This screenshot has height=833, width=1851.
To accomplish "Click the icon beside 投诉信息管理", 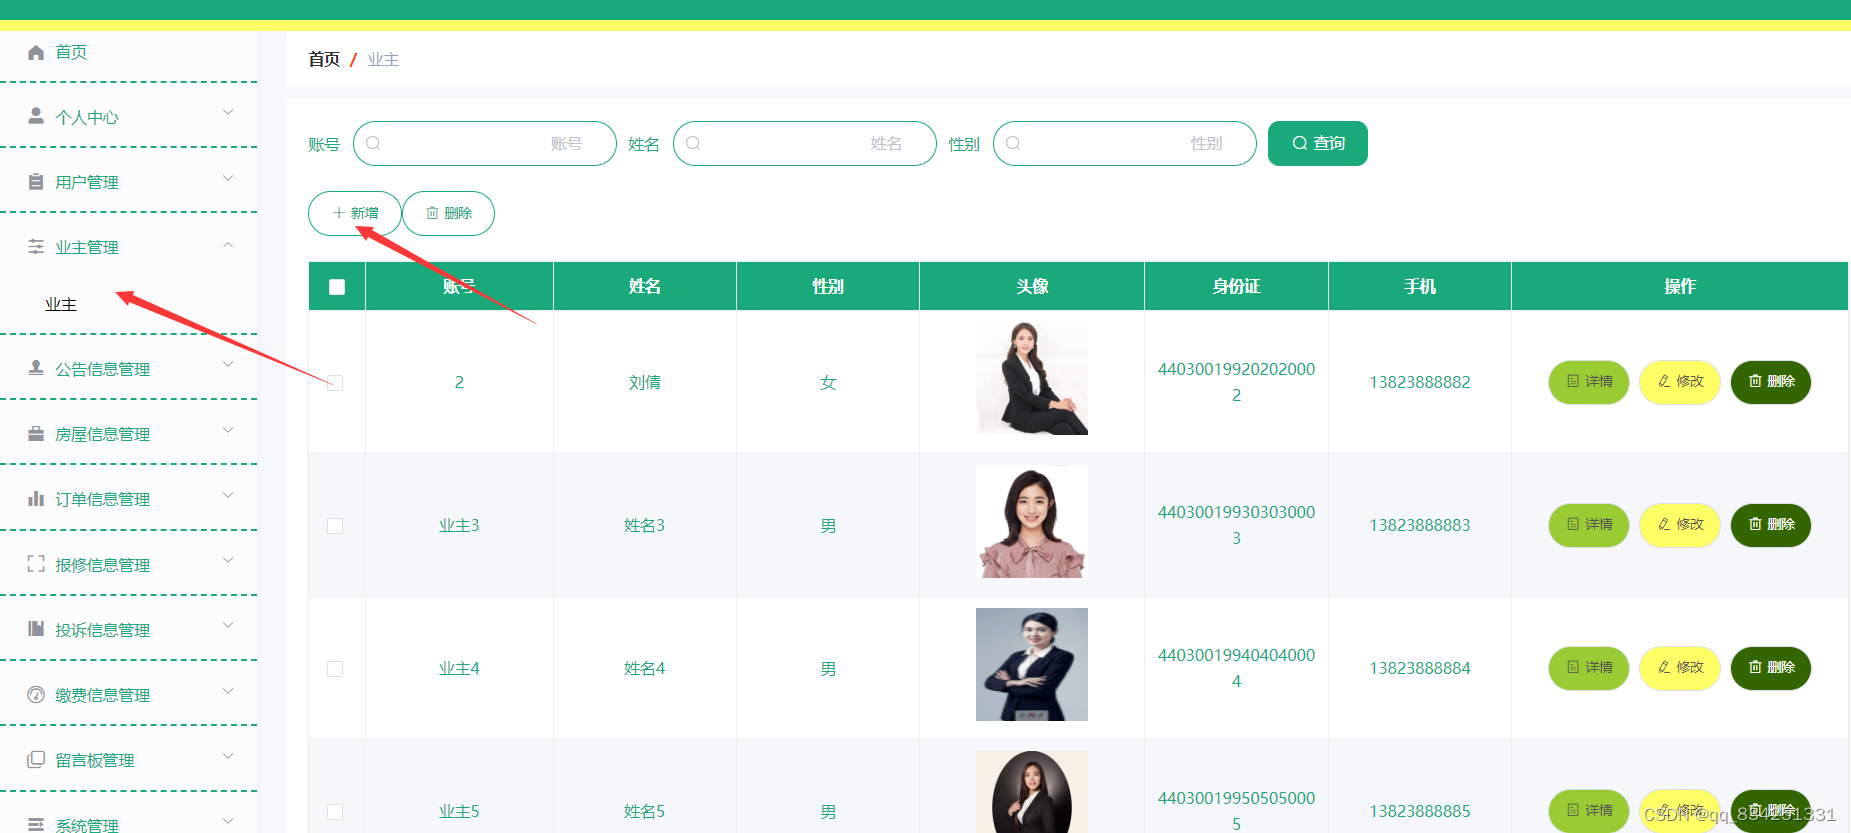I will [x=36, y=629].
